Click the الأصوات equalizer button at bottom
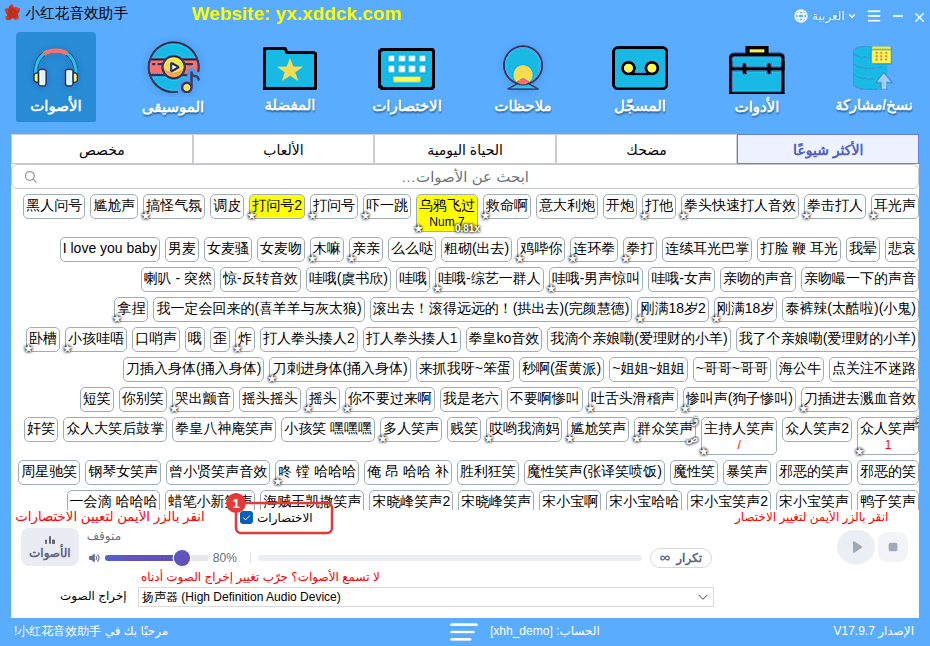The width and height of the screenshot is (930, 646). click(x=50, y=547)
